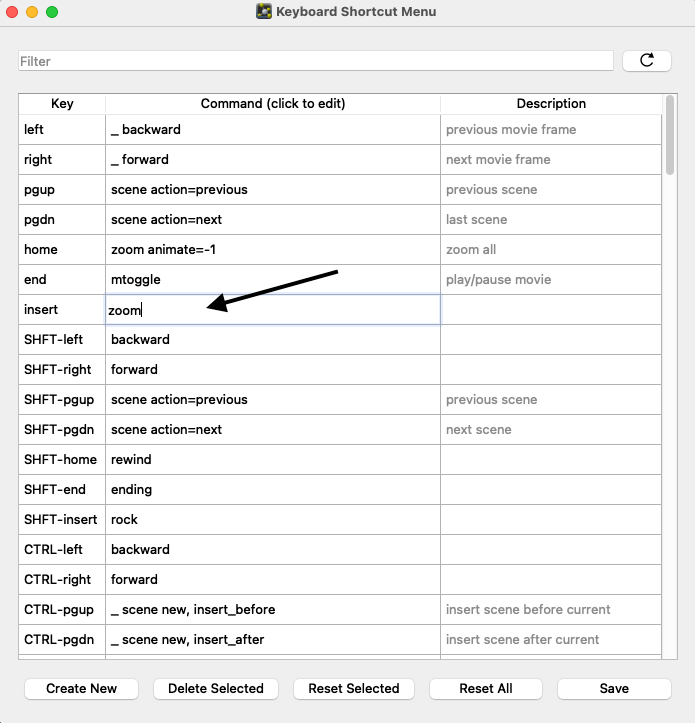The width and height of the screenshot is (695, 723).
Task: Click the 'zoom all' description
Action: 551,249
